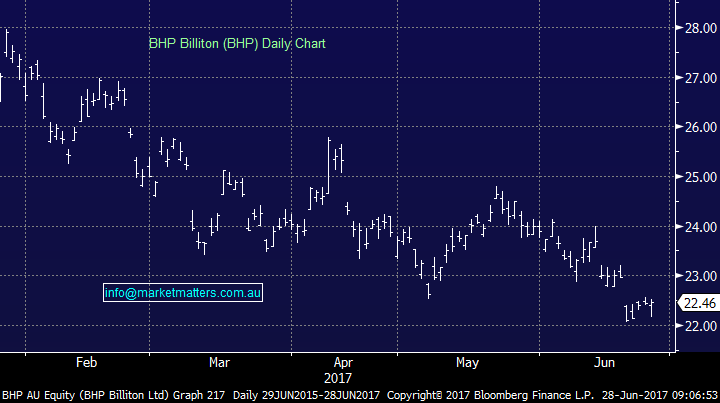Click the 24.00 price axis label
Image resolution: width=720 pixels, height=403 pixels.
pos(701,227)
